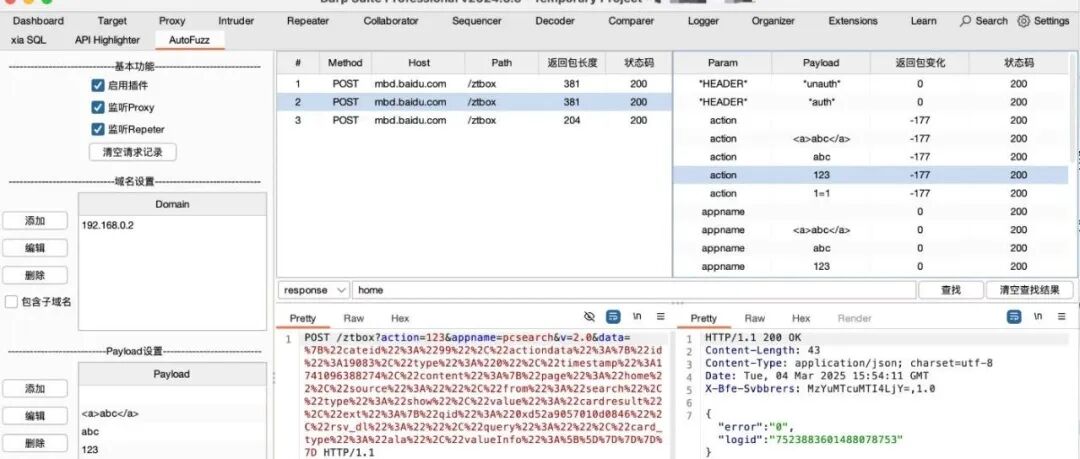Click the 清空请求记录 button

[133, 152]
